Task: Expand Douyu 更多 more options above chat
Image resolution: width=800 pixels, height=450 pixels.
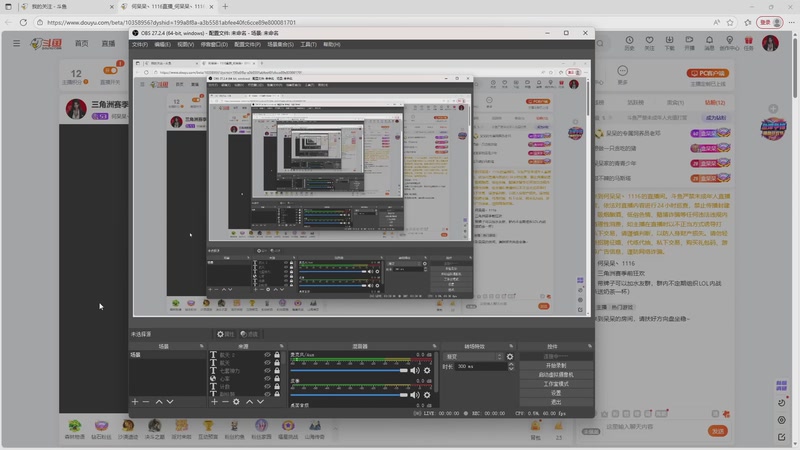Action: tap(622, 74)
